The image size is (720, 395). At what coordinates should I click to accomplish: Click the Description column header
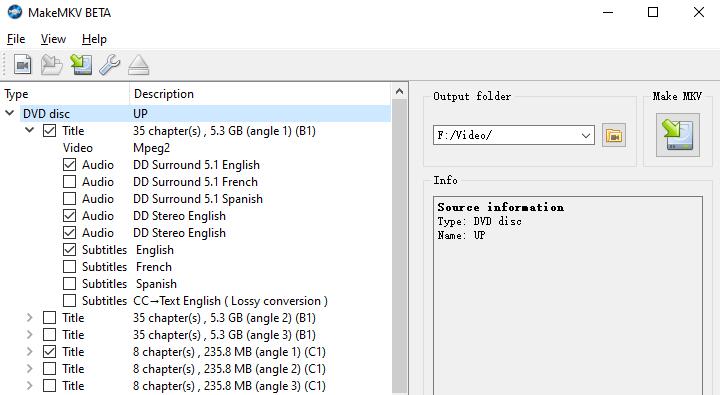coord(260,94)
